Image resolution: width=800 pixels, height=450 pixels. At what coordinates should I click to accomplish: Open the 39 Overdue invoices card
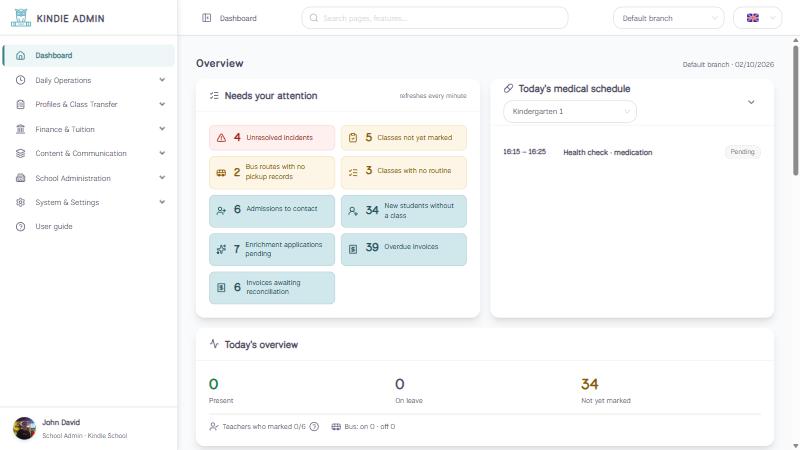[404, 249]
